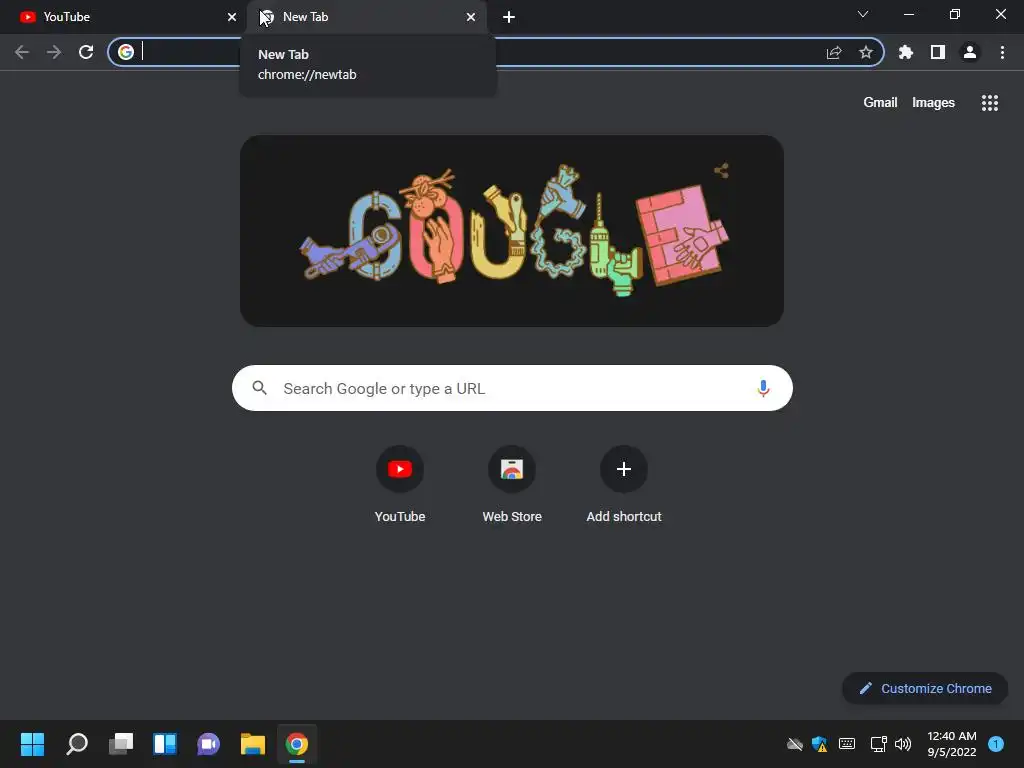Click the network status tray icon
The width and height of the screenshot is (1024, 768).
(878, 744)
